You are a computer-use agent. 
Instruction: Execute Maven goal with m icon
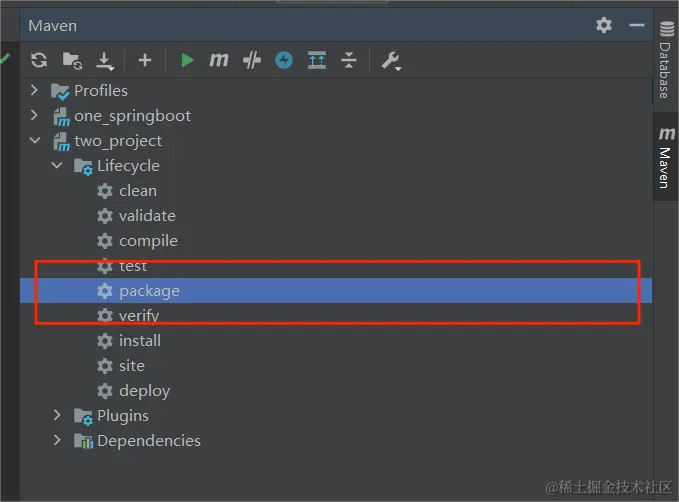coord(219,60)
